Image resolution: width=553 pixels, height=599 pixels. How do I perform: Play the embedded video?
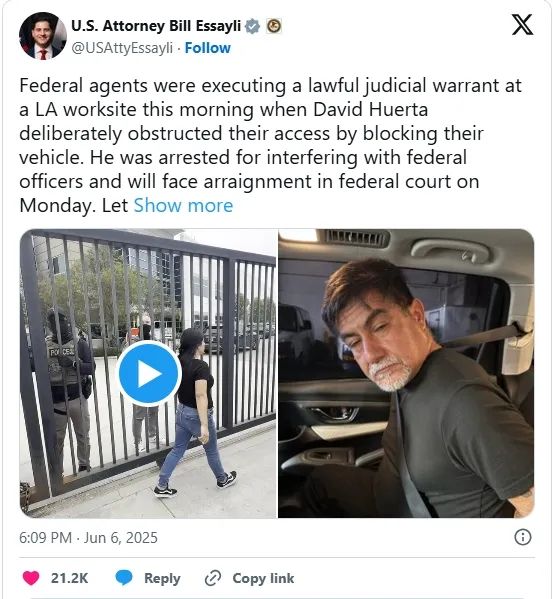[149, 373]
